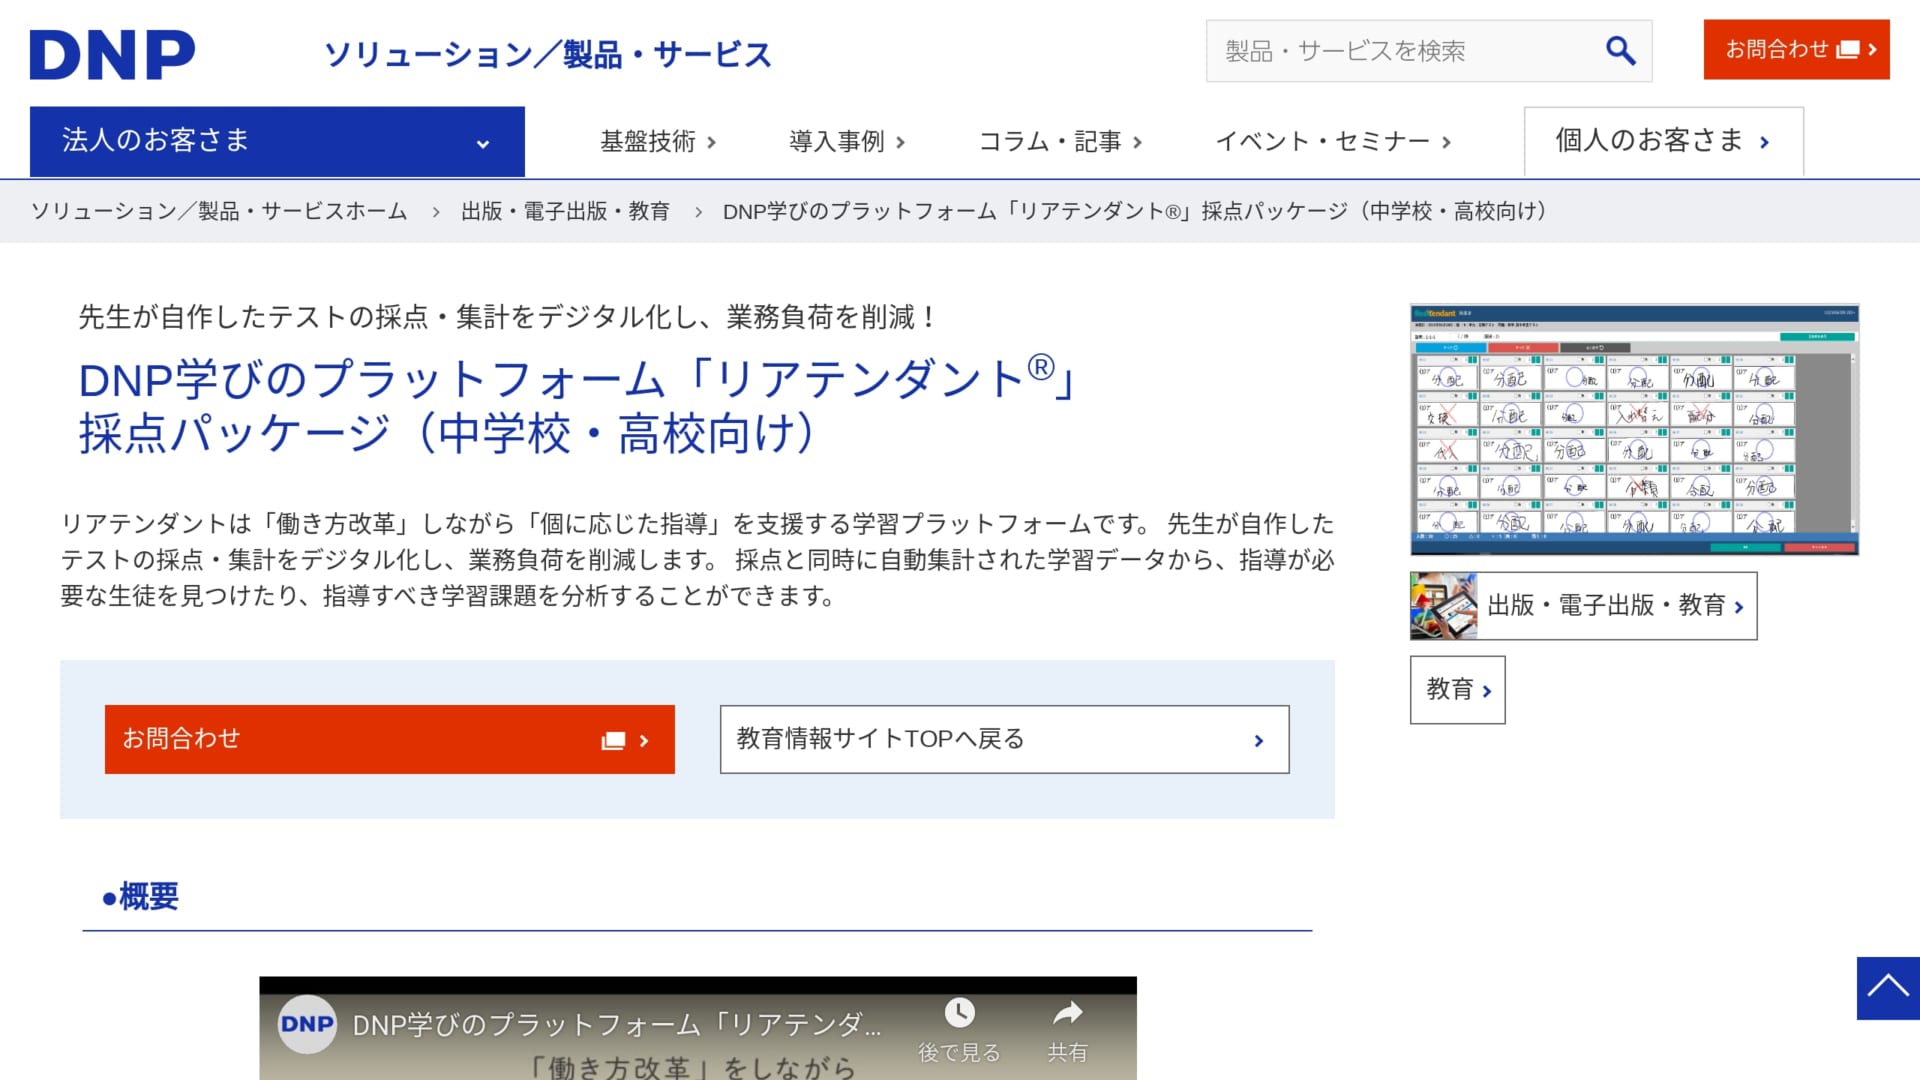Click the new-window icon in the large red お問合わせ button
This screenshot has width=1920, height=1080.
coord(613,741)
